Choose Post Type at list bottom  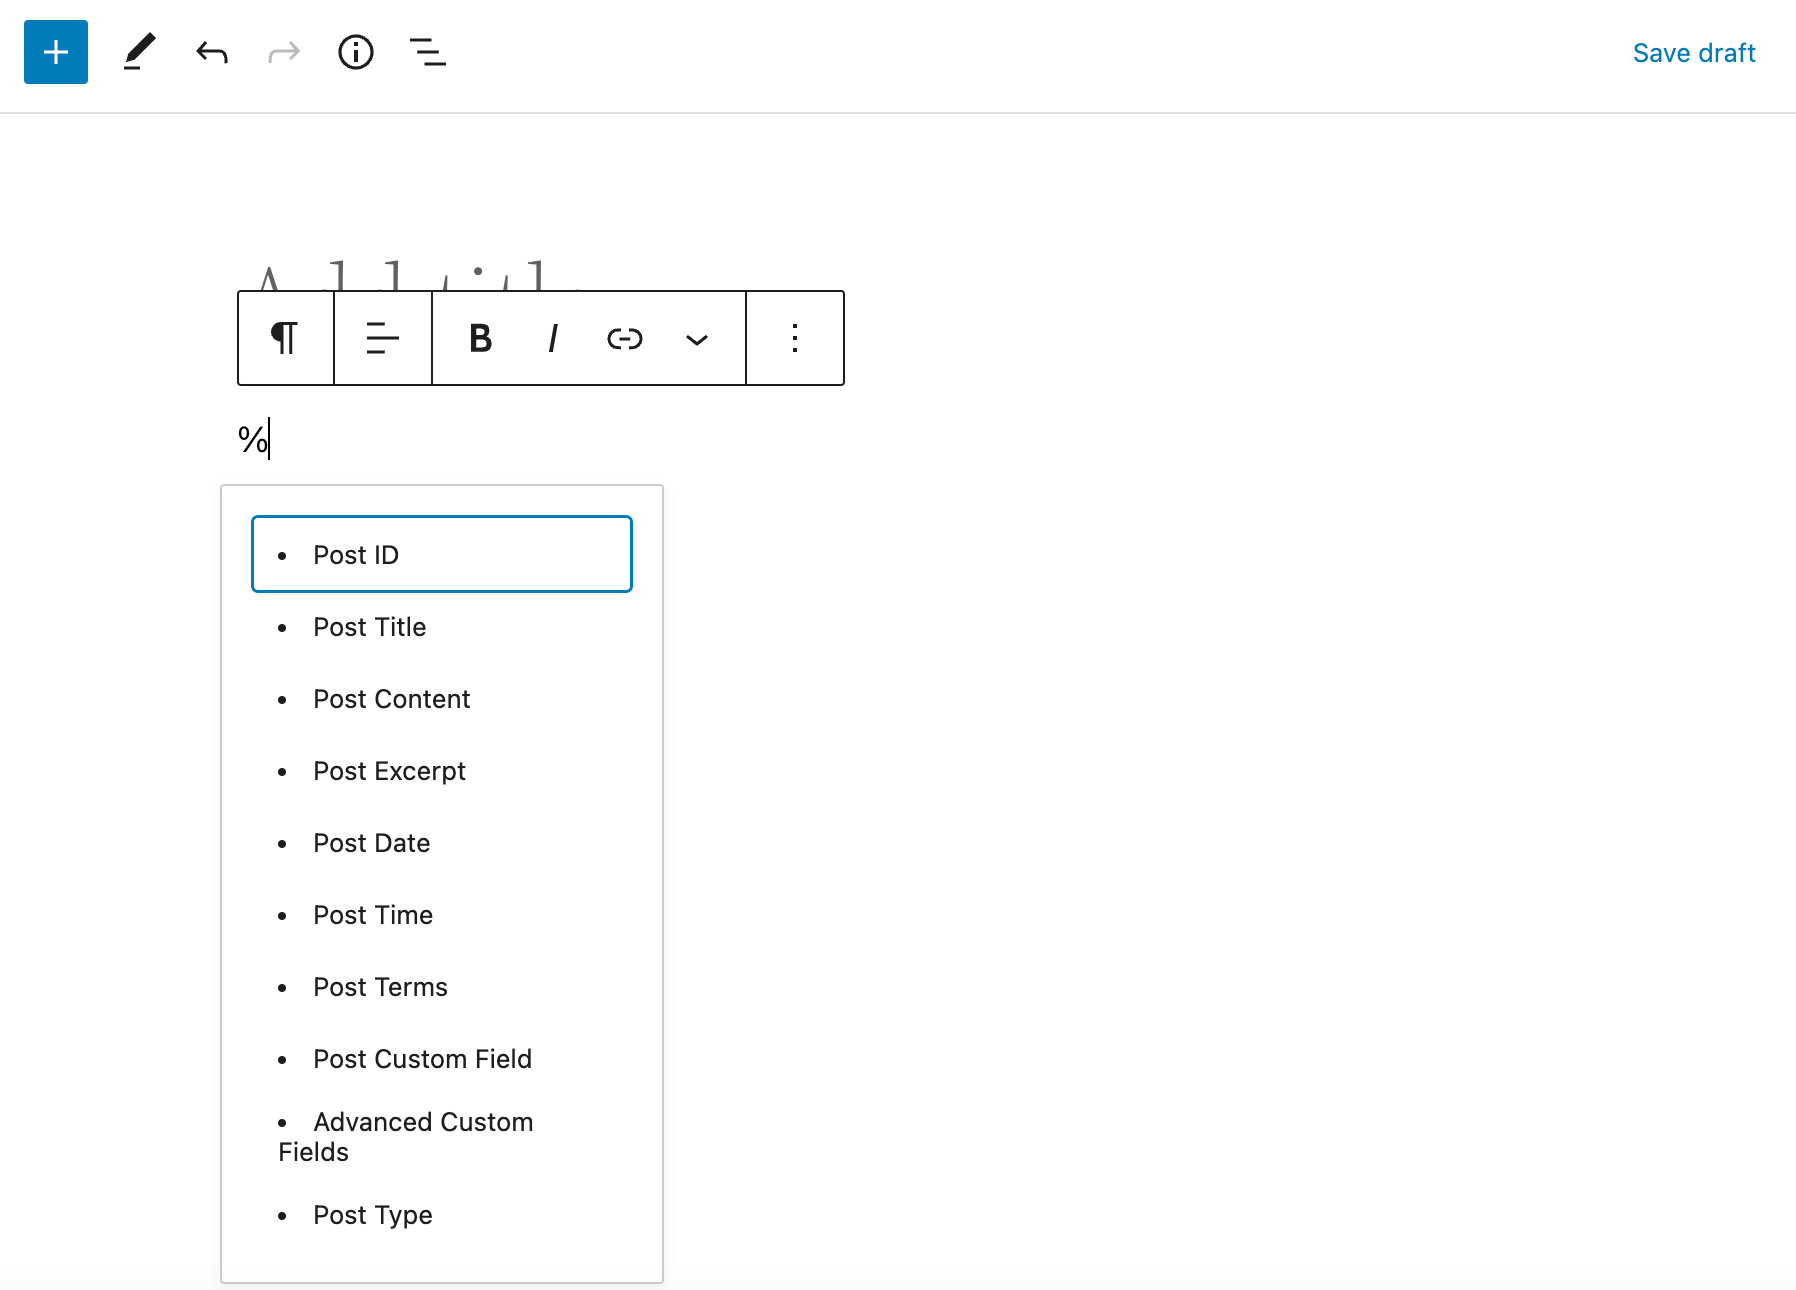click(372, 1215)
